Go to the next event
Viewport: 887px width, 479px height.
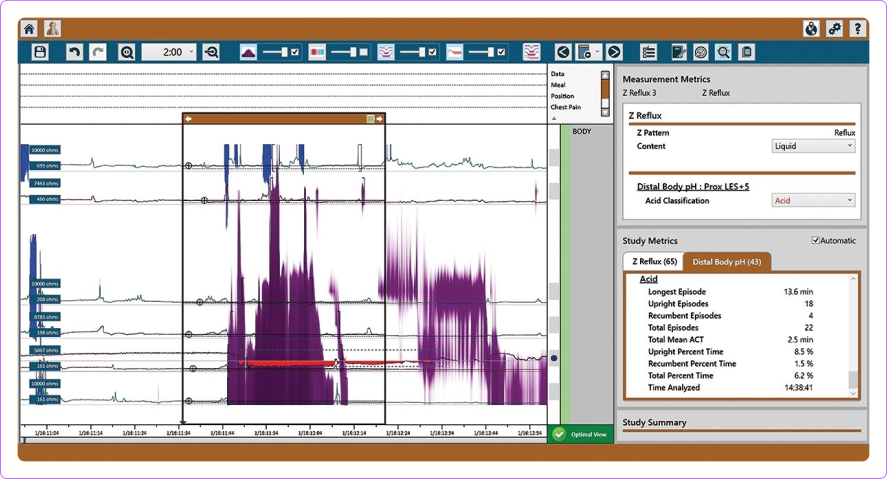(x=614, y=52)
